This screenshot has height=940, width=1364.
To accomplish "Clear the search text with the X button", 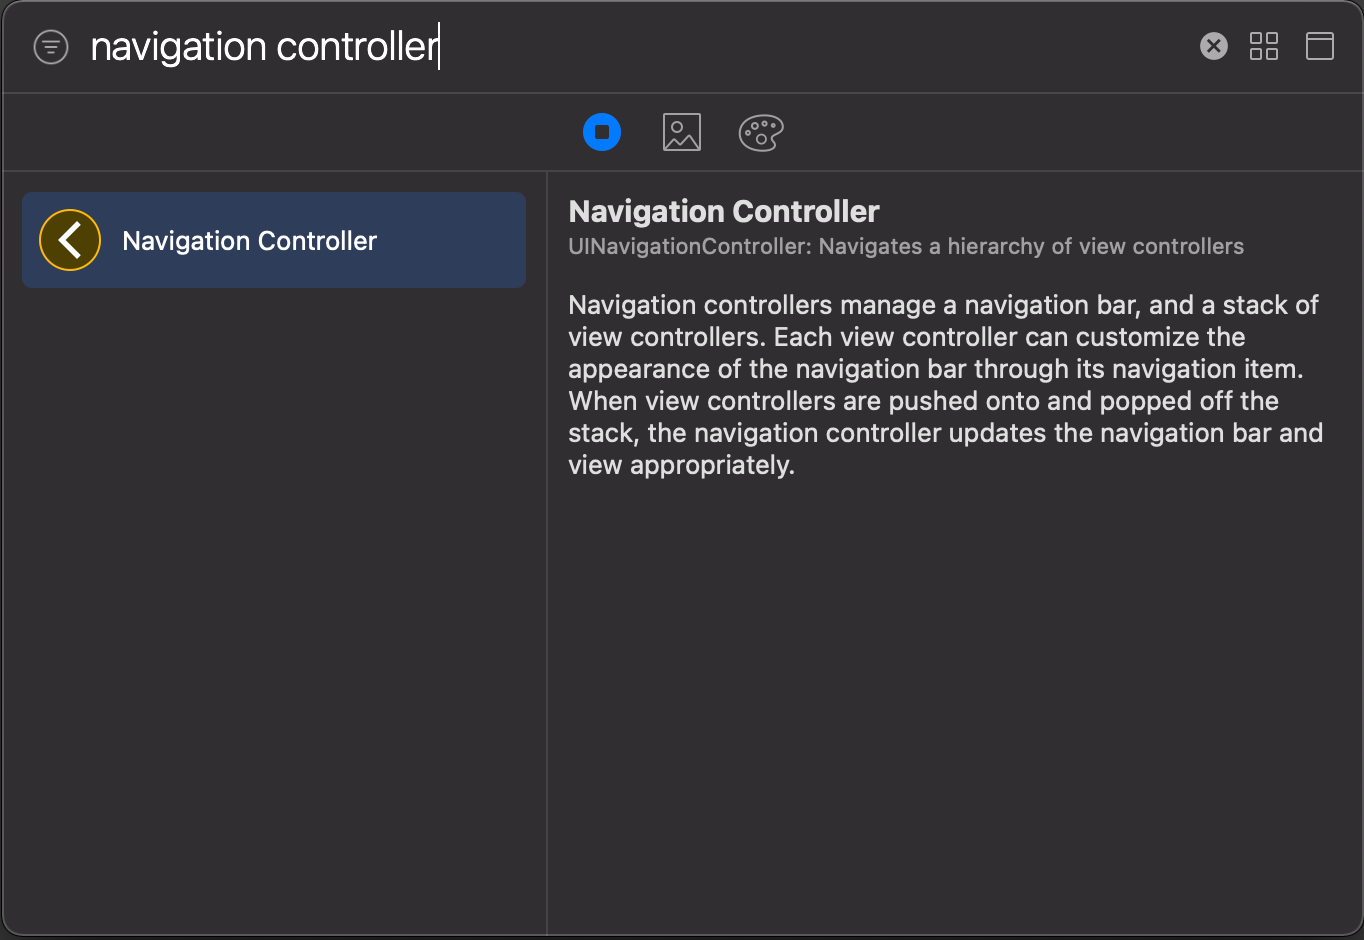I will (x=1213, y=46).
